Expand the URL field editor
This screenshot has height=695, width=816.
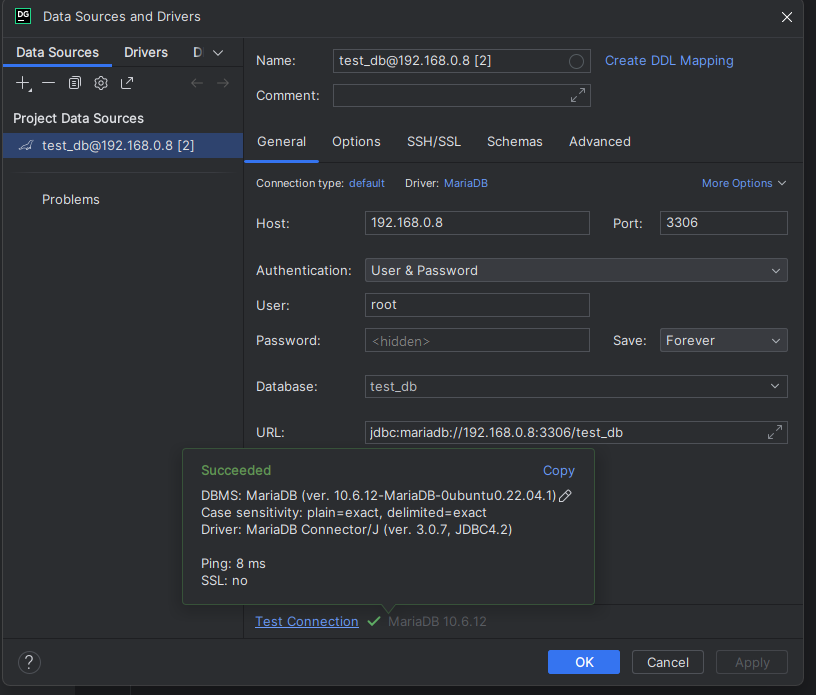(x=775, y=432)
